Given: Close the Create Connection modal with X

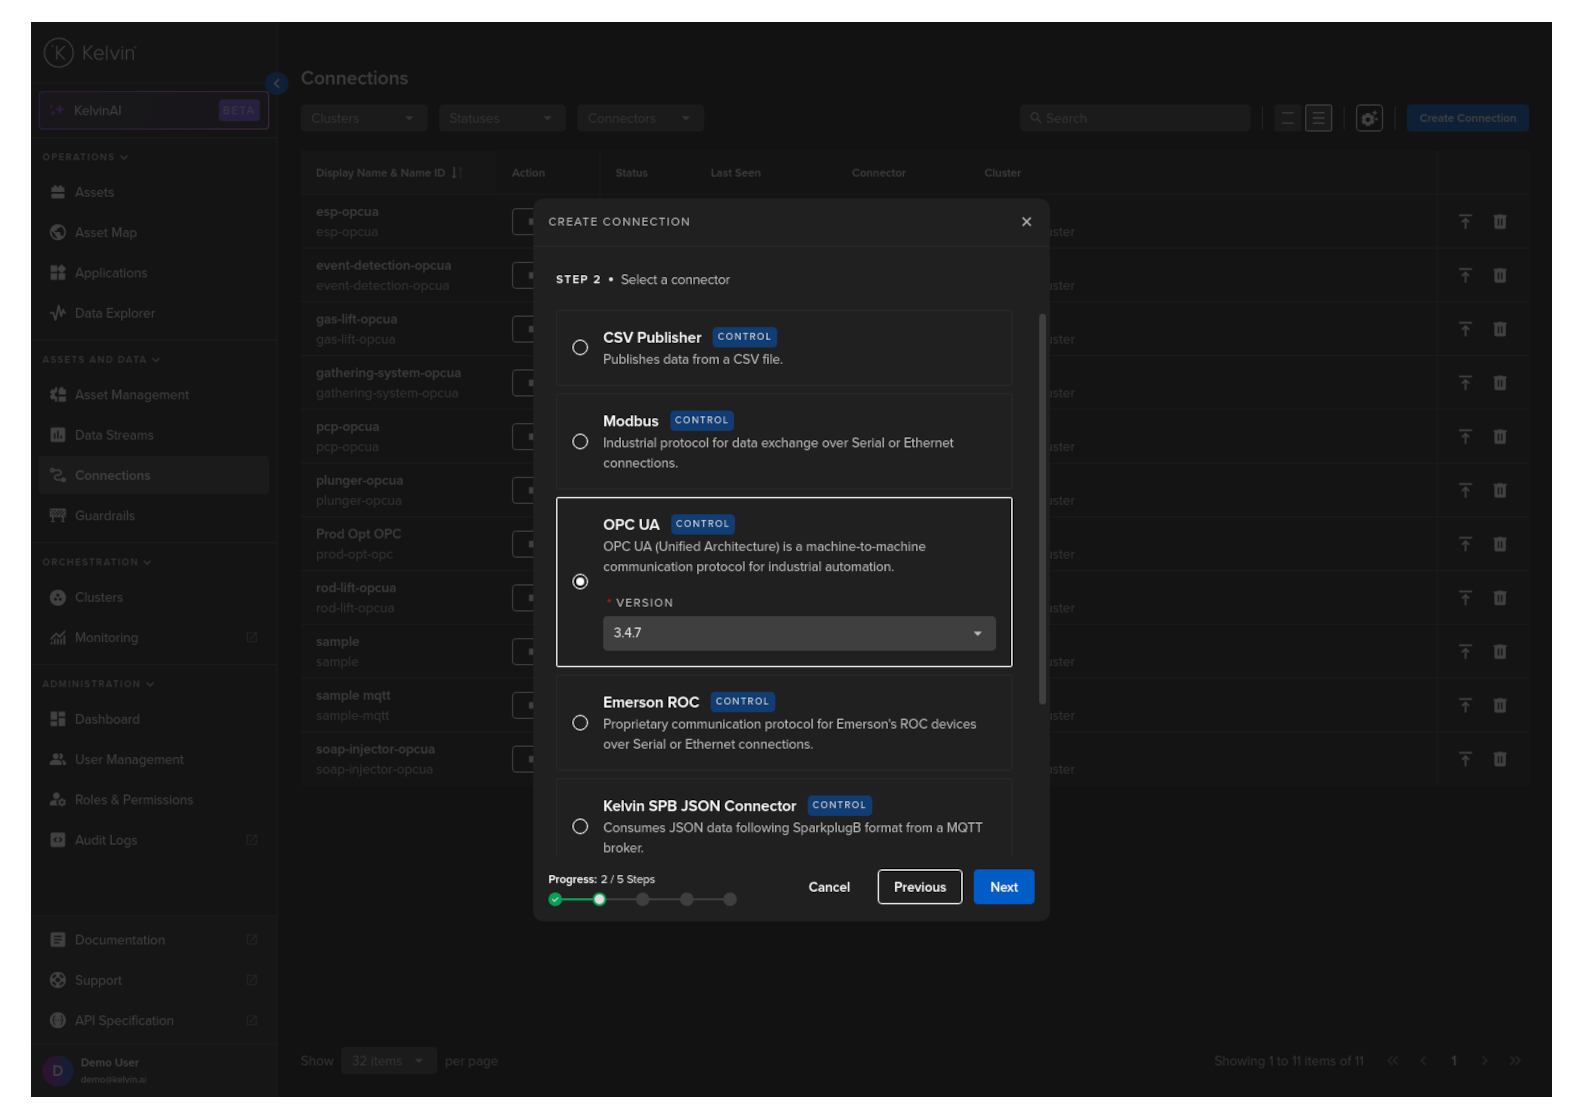Looking at the screenshot, I should tap(1026, 222).
